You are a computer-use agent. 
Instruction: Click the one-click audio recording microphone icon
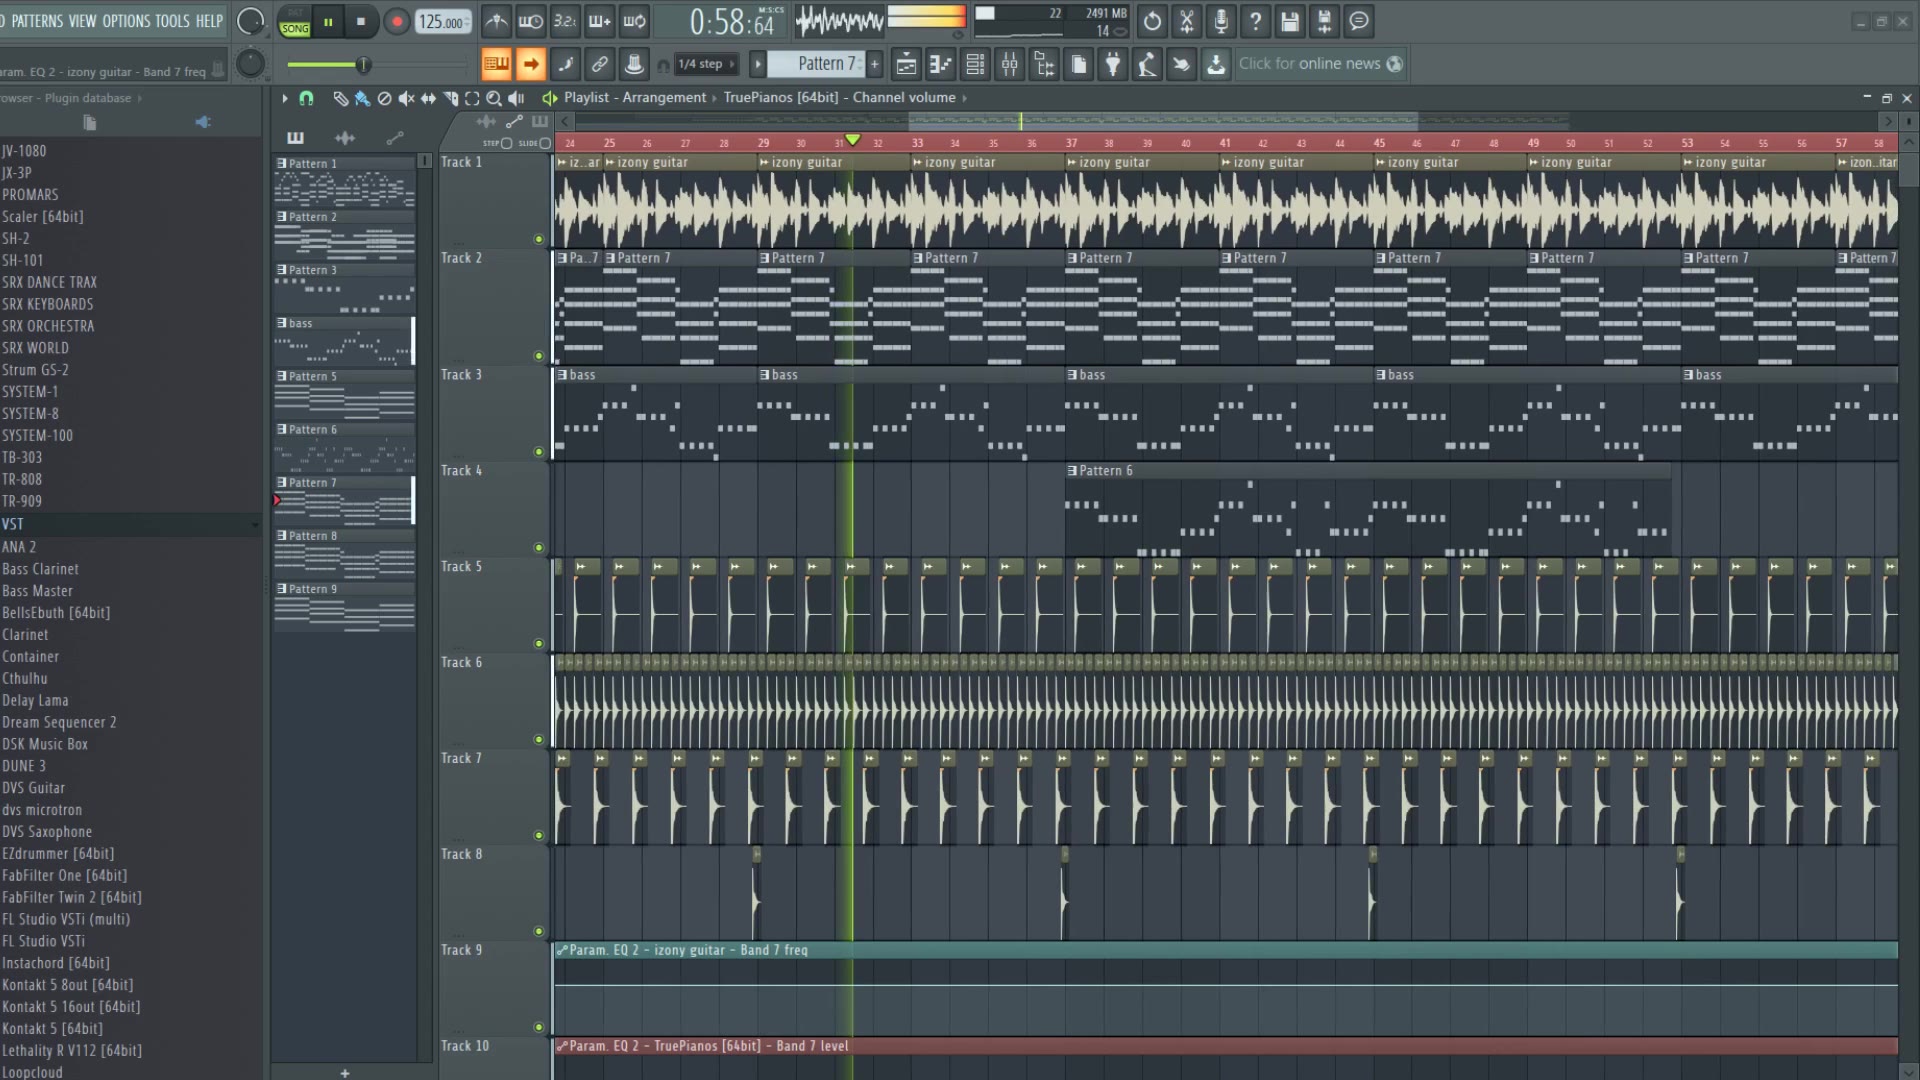pyautogui.click(x=1221, y=21)
